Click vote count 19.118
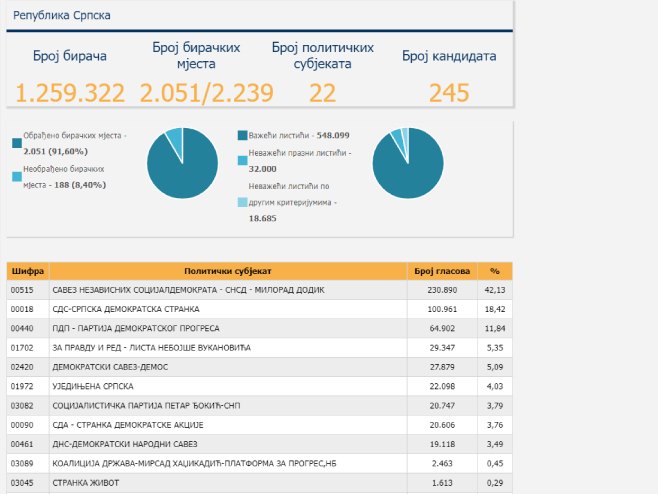Screen dimensions: 658x494 click(x=442, y=444)
